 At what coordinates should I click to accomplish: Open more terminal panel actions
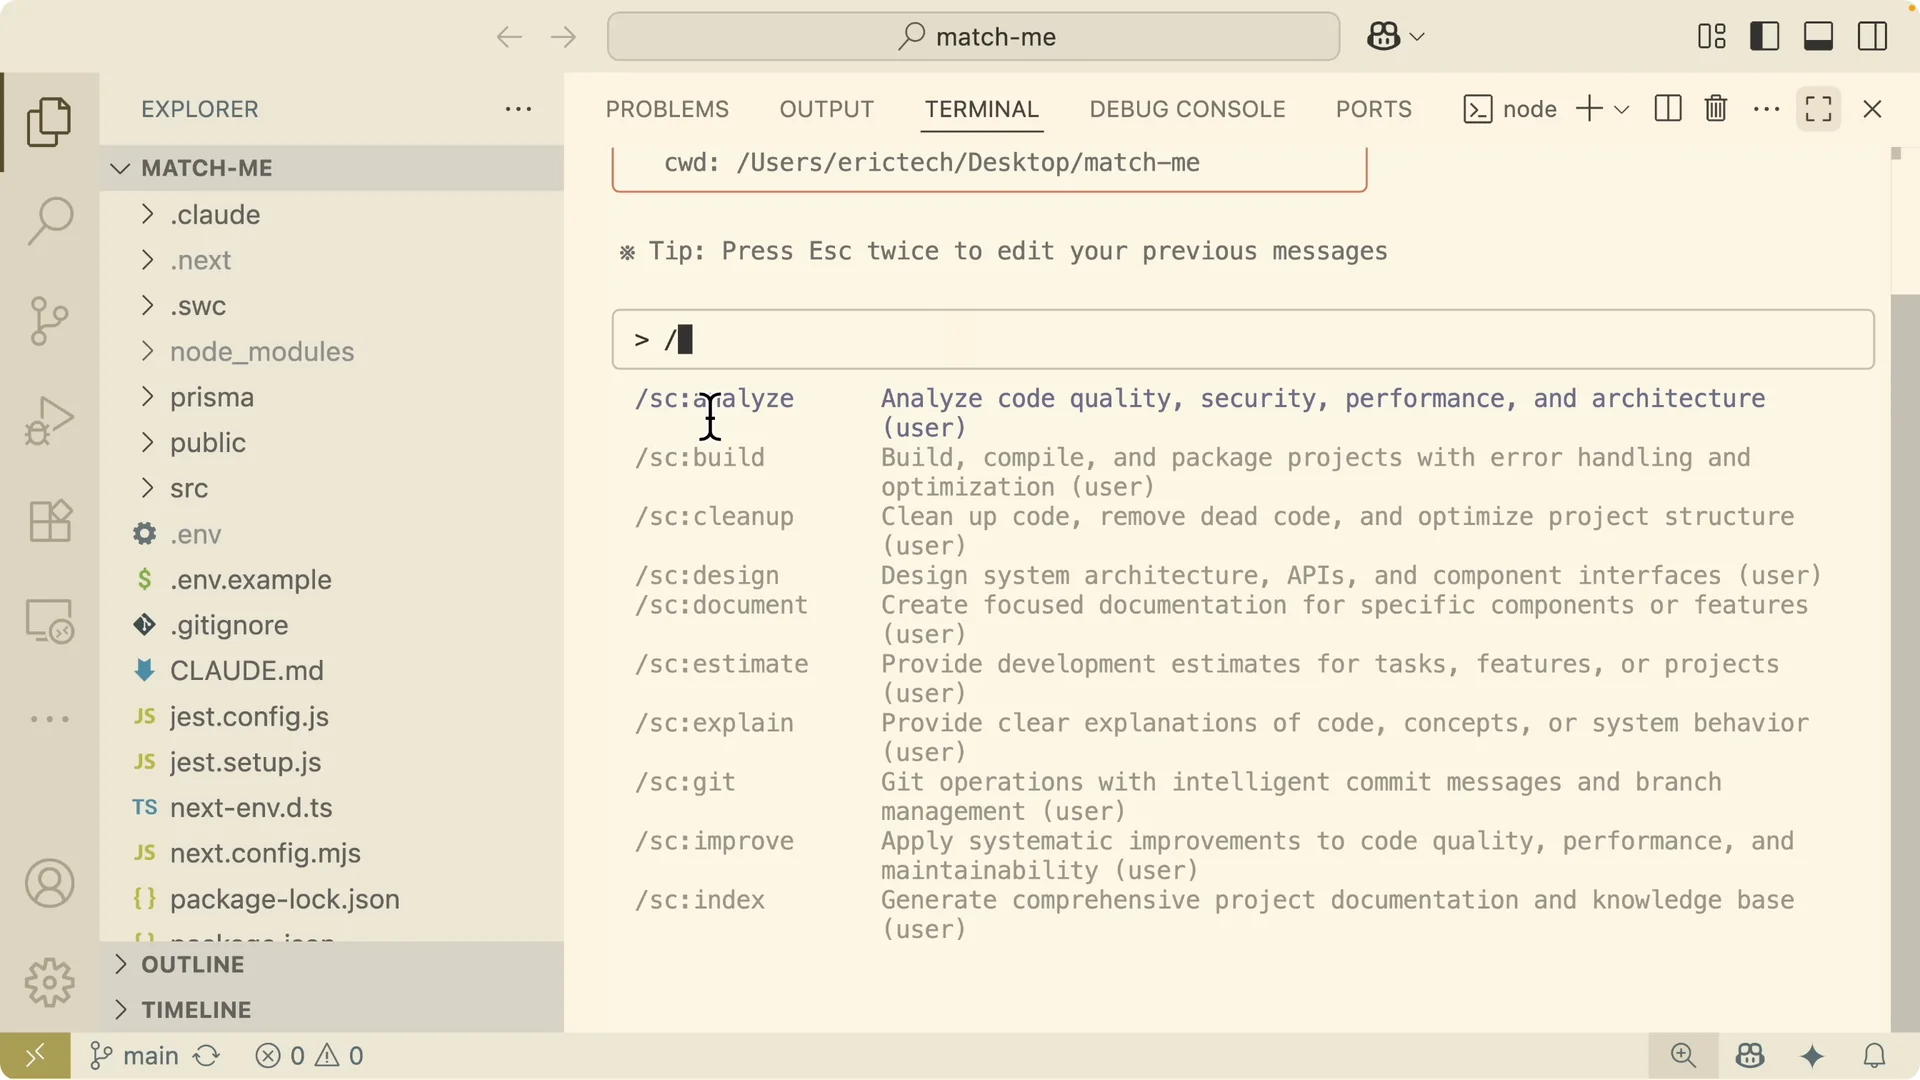[1767, 109]
